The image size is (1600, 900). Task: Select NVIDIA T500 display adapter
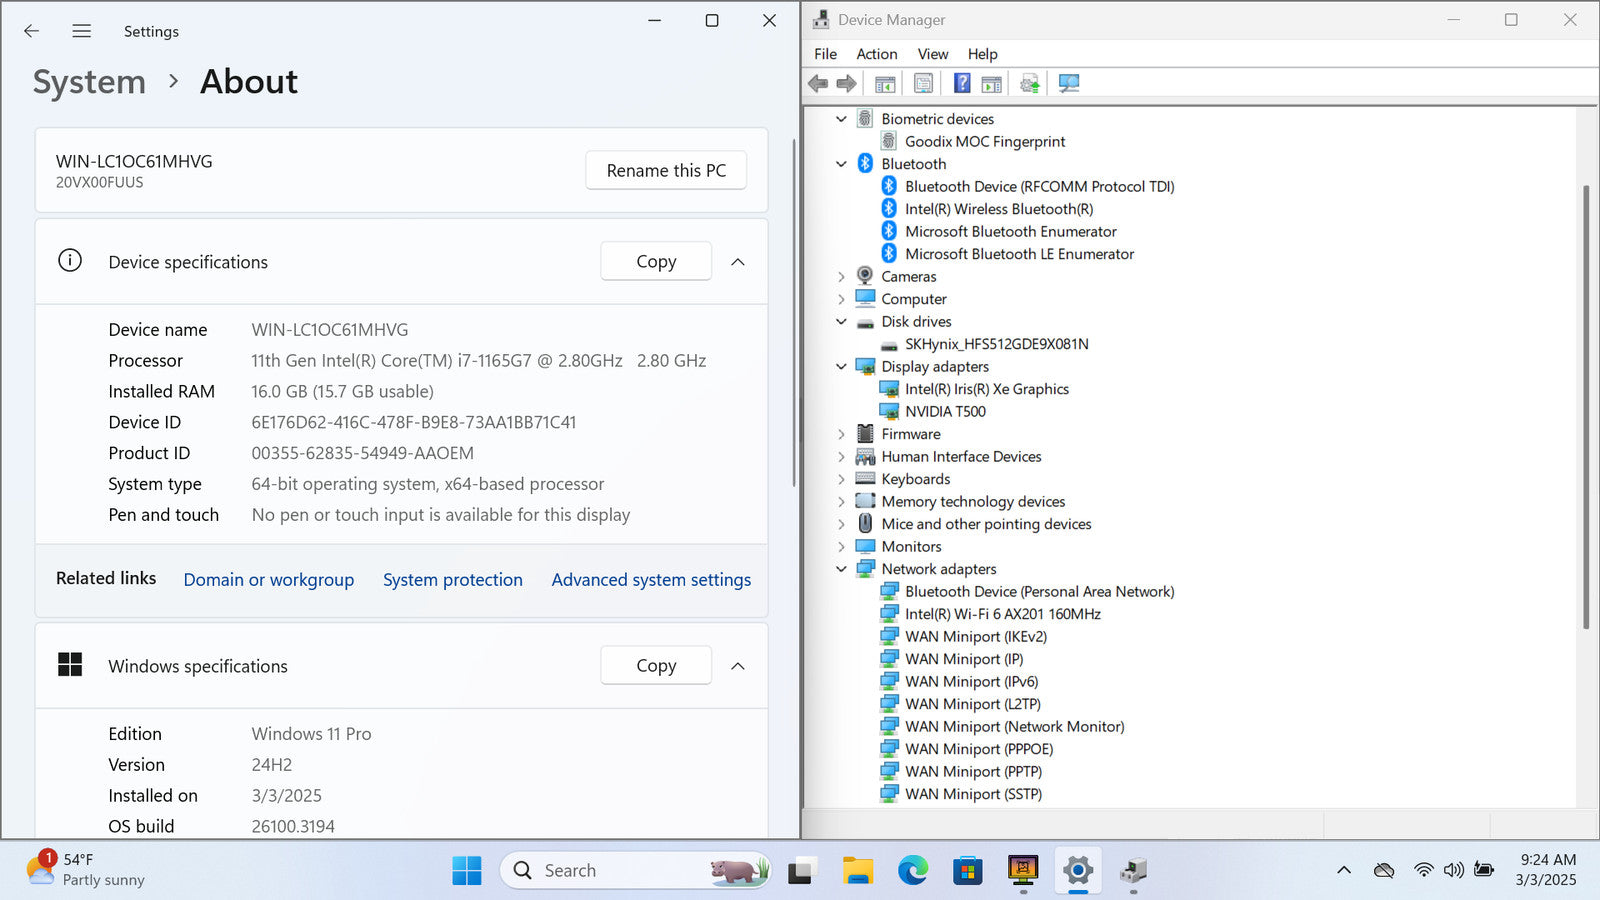tap(945, 411)
